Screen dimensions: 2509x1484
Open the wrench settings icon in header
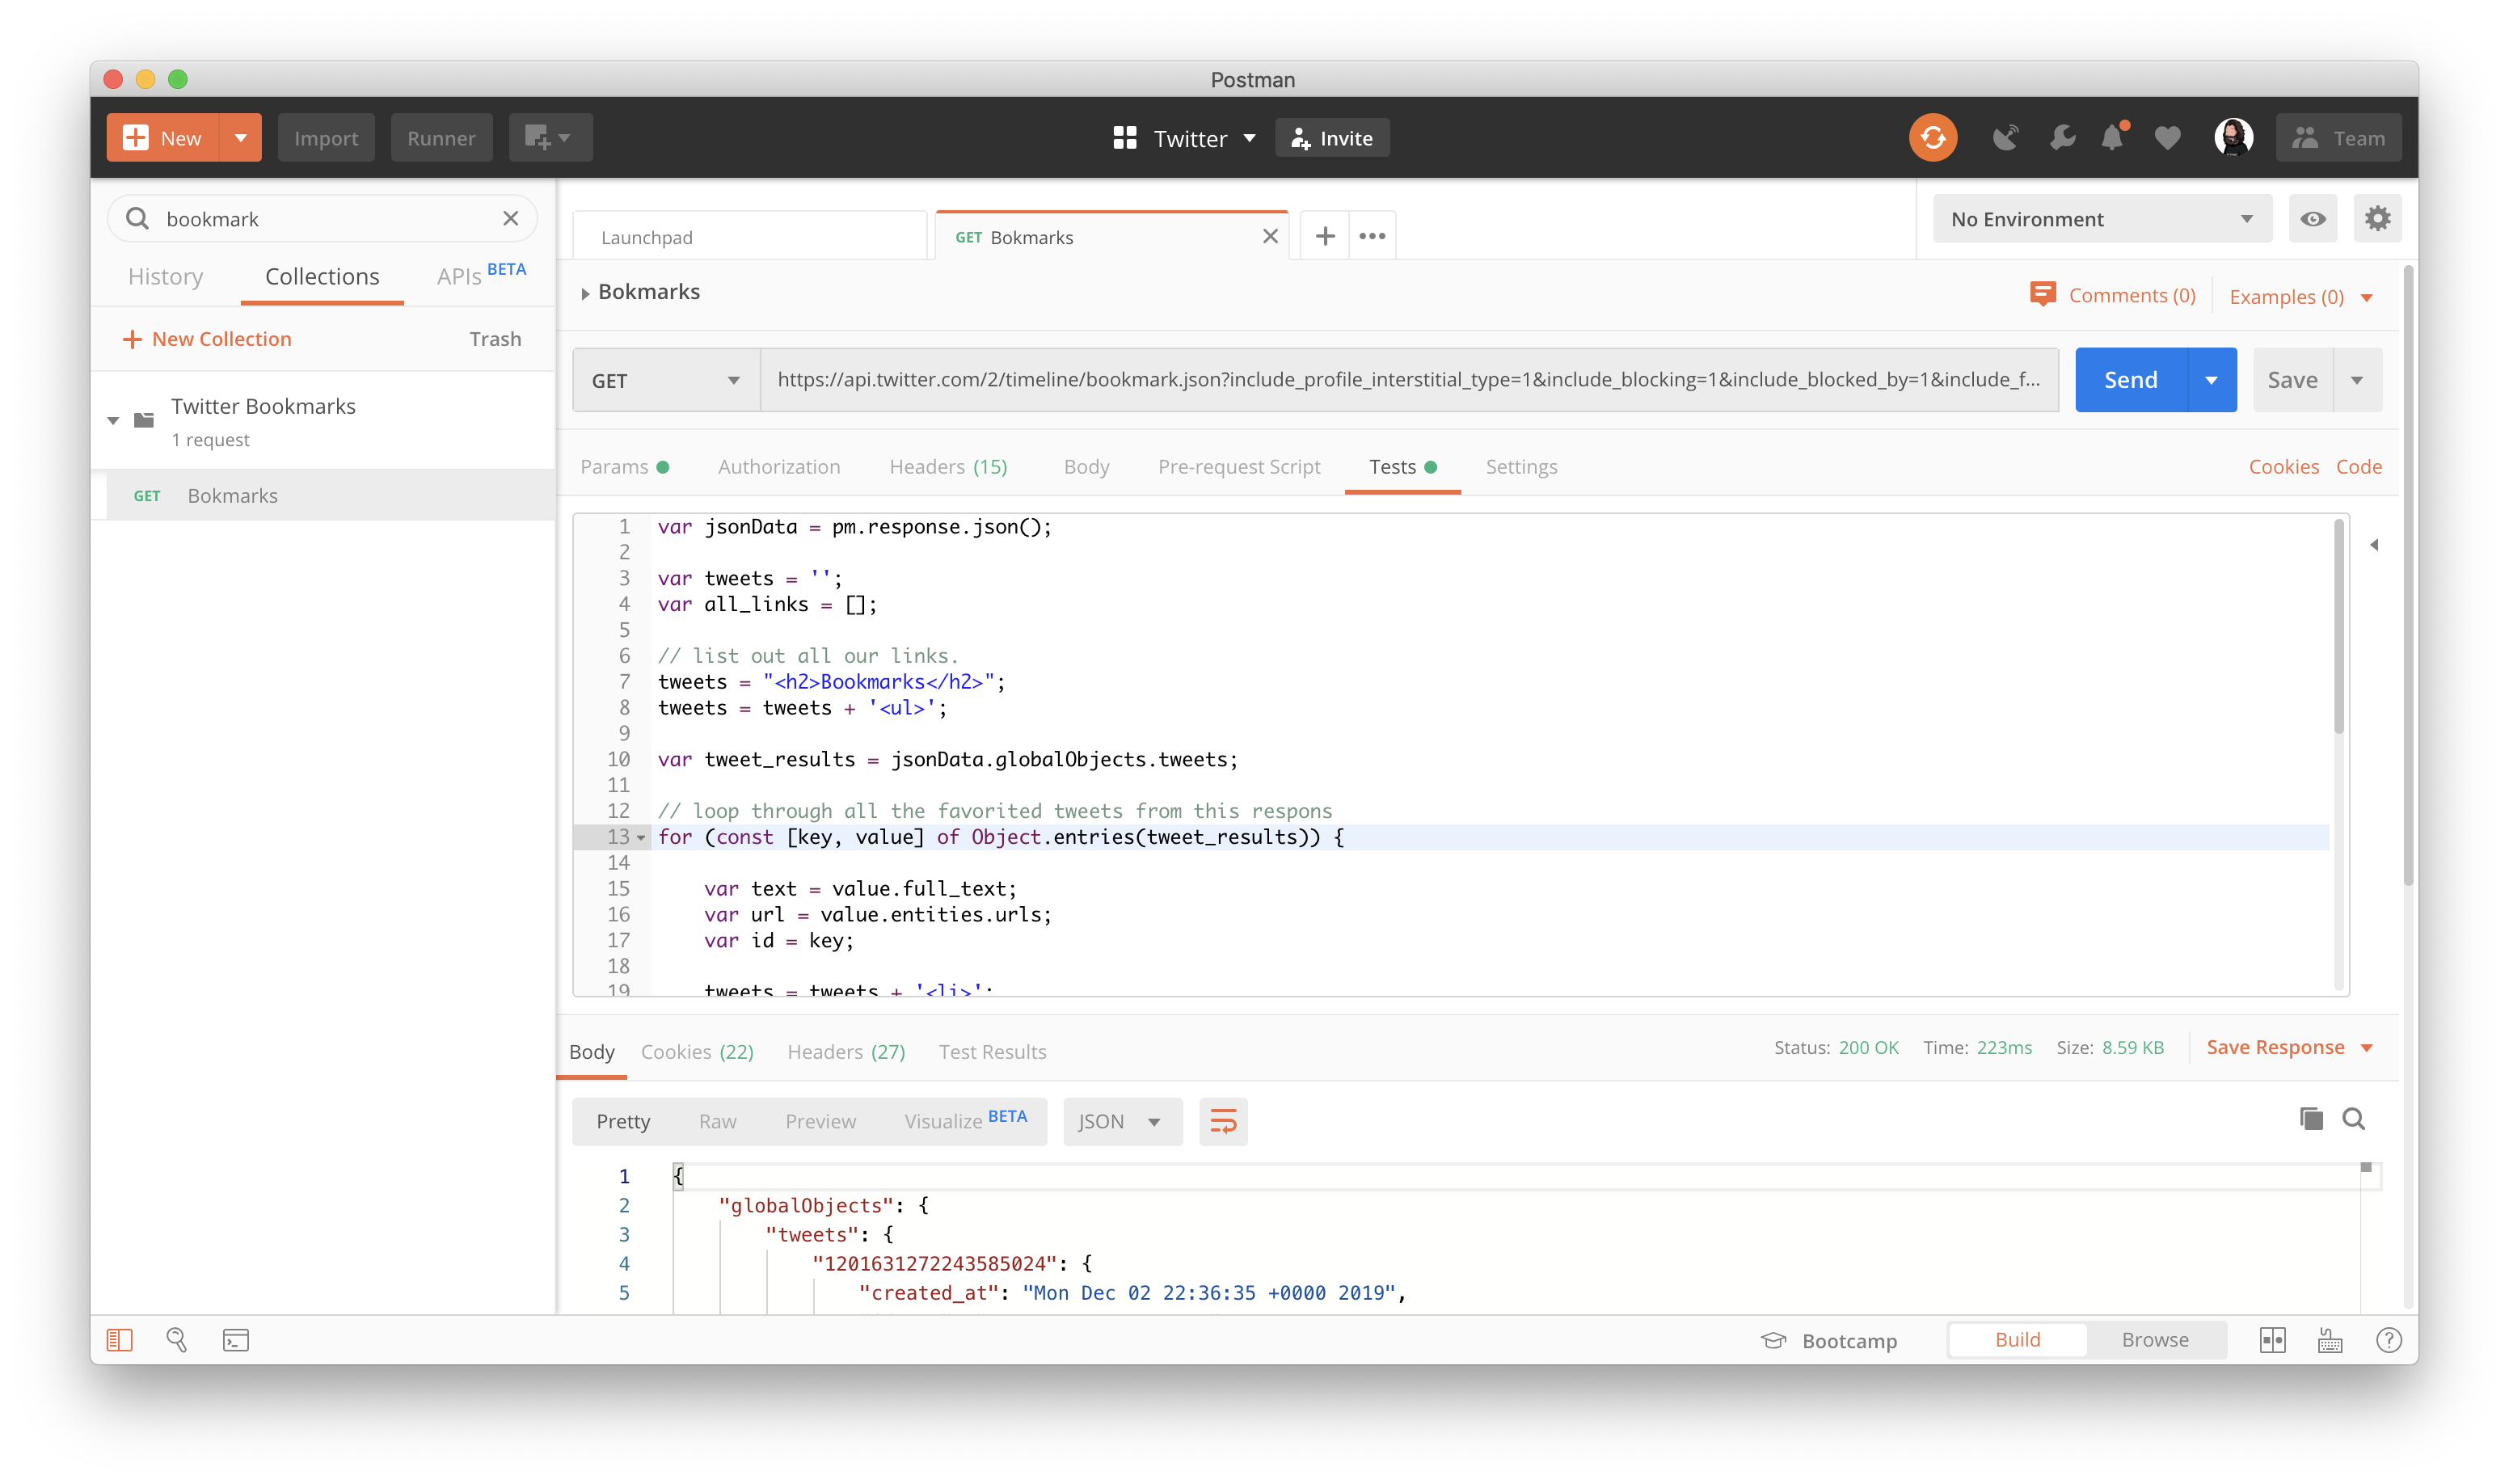[2061, 138]
